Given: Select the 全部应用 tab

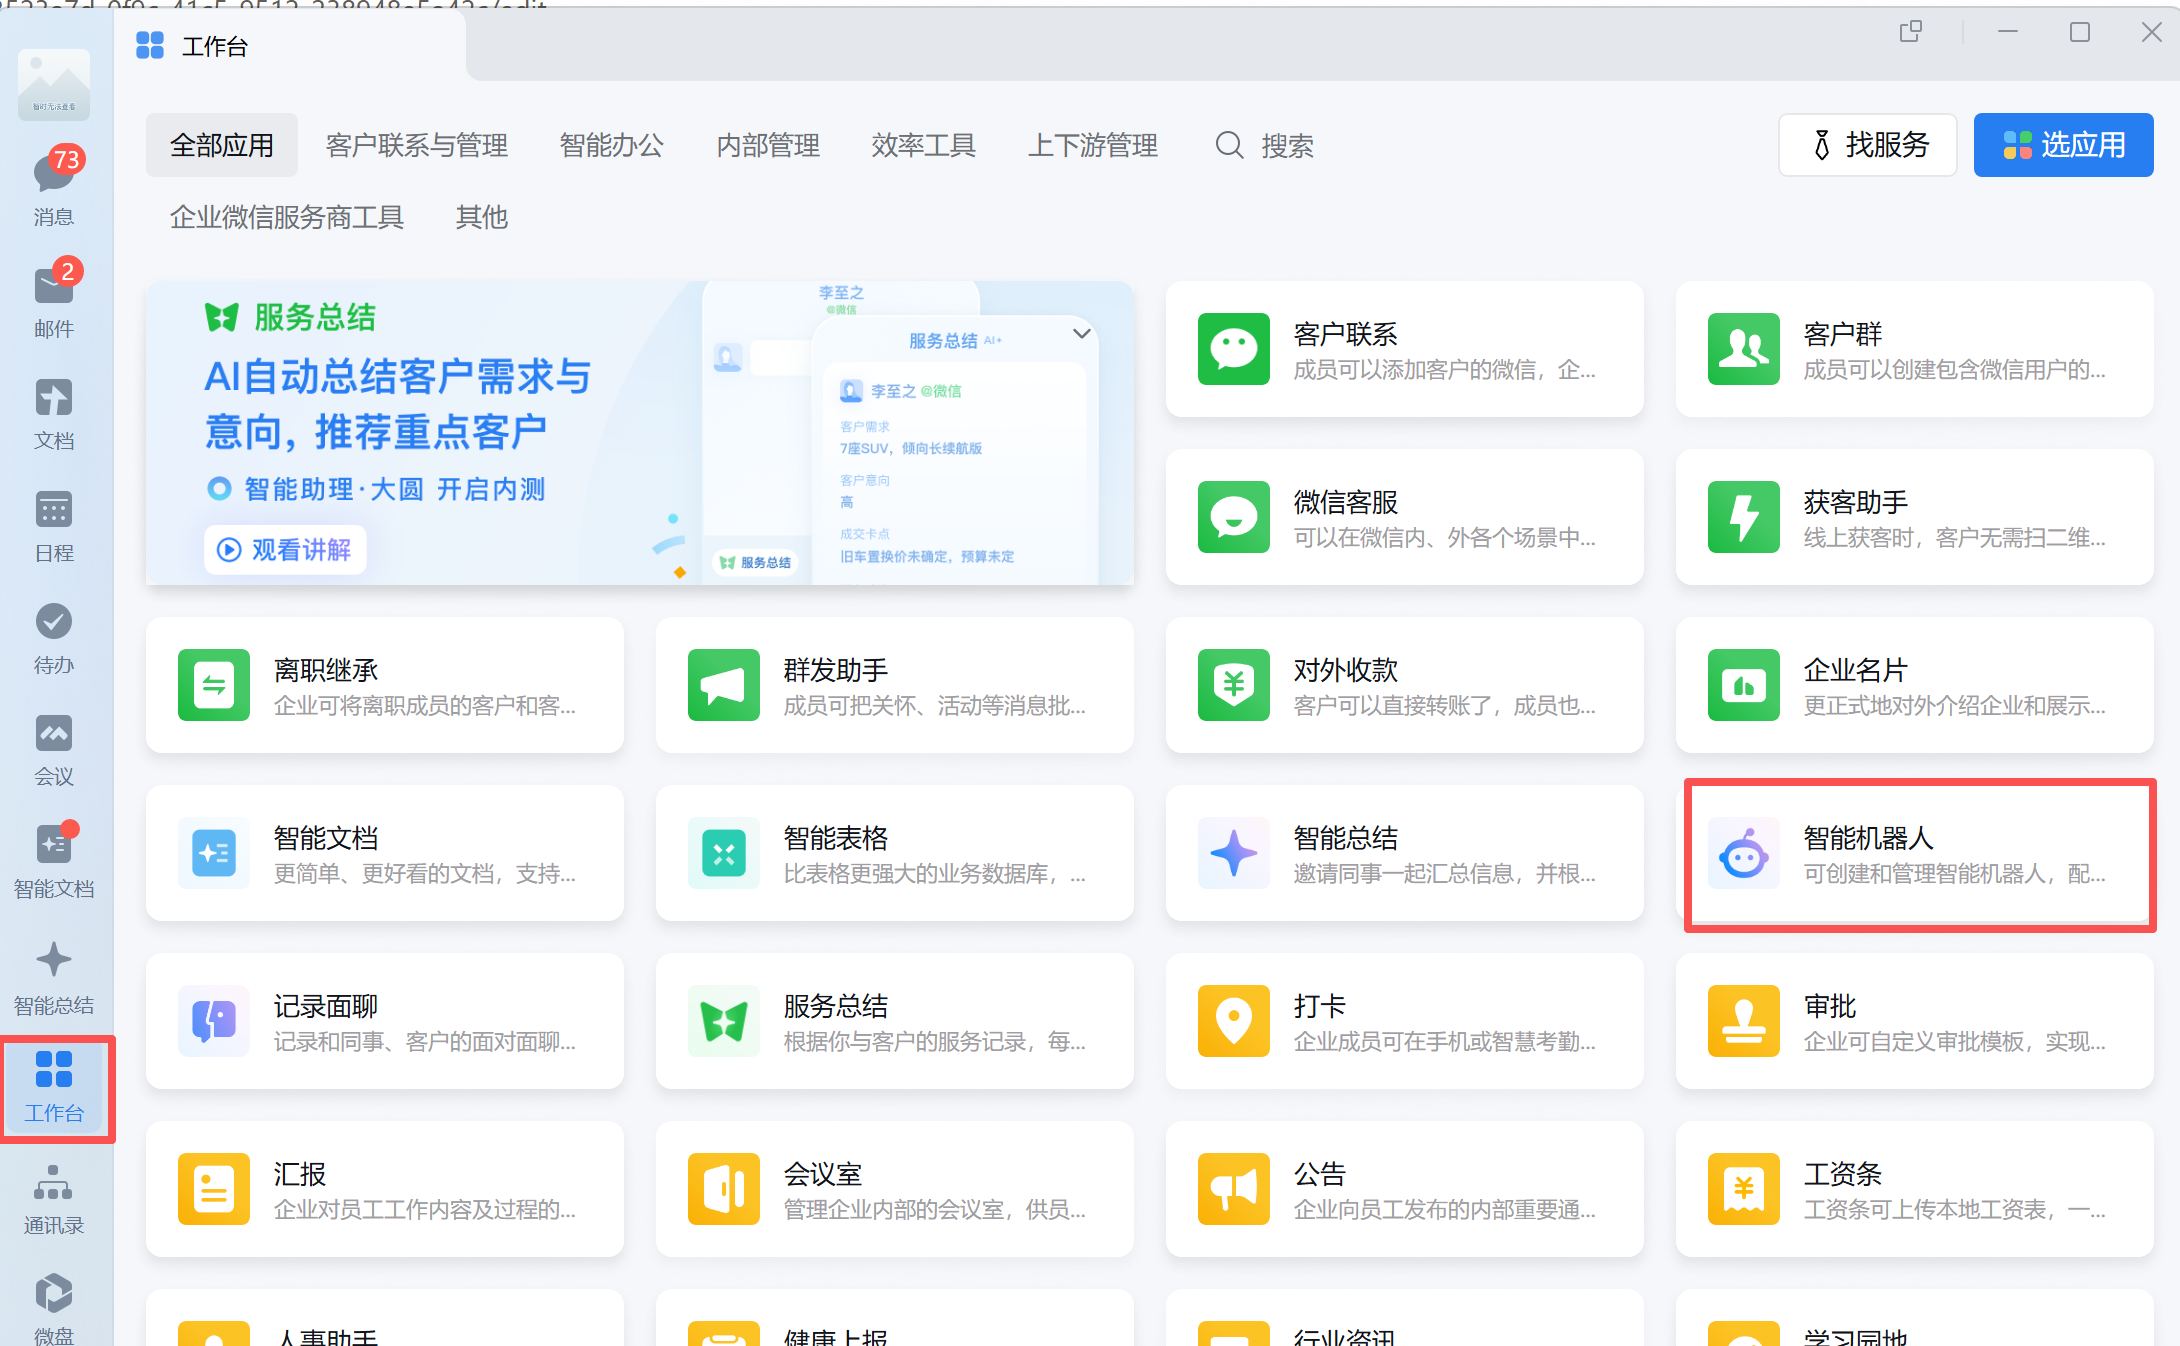Looking at the screenshot, I should point(222,145).
